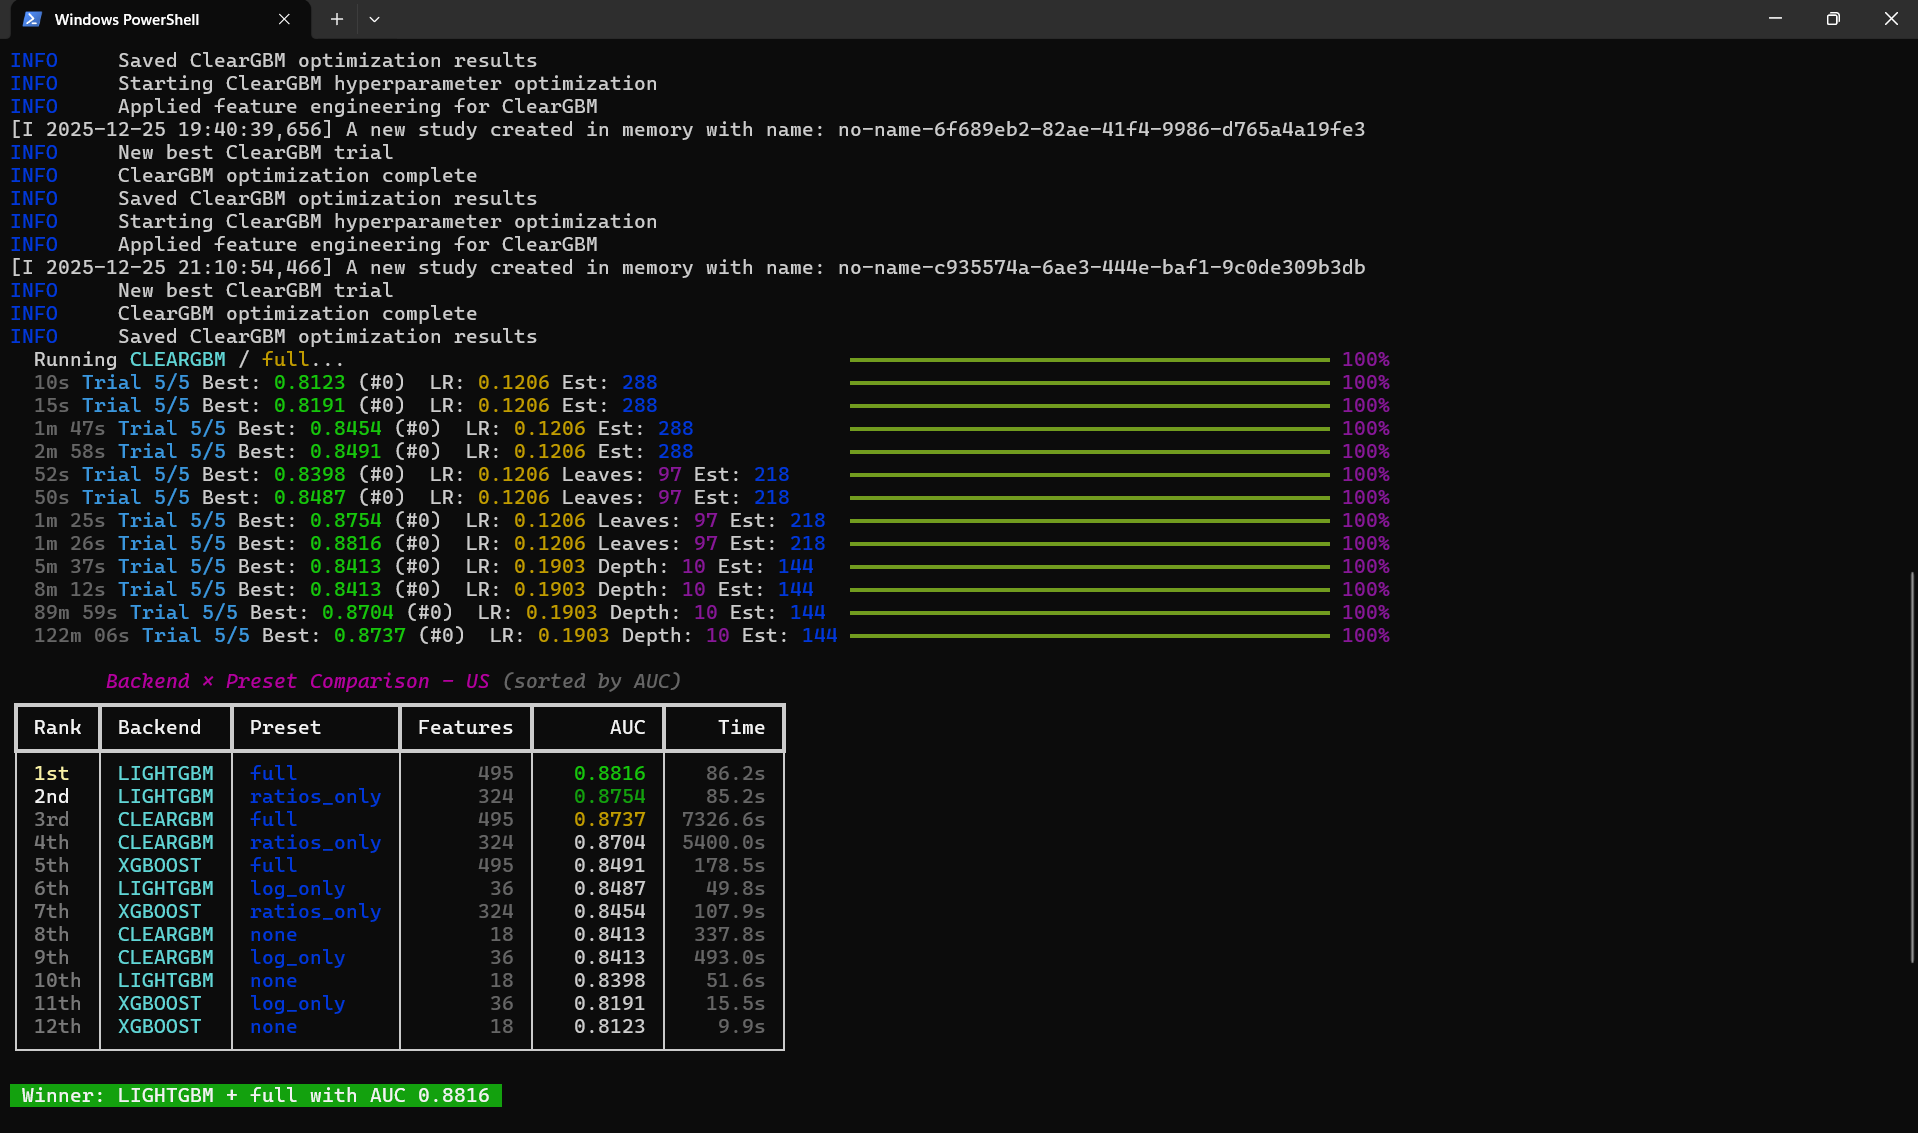Click table AUC cell 0.8737 in 3rd row
This screenshot has height=1133, width=1918.
[x=609, y=820]
